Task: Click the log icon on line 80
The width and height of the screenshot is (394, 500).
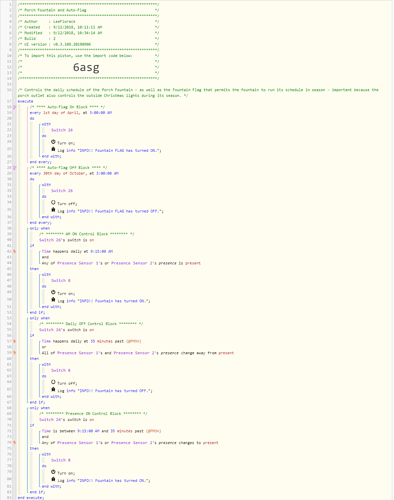Action: [53, 479]
